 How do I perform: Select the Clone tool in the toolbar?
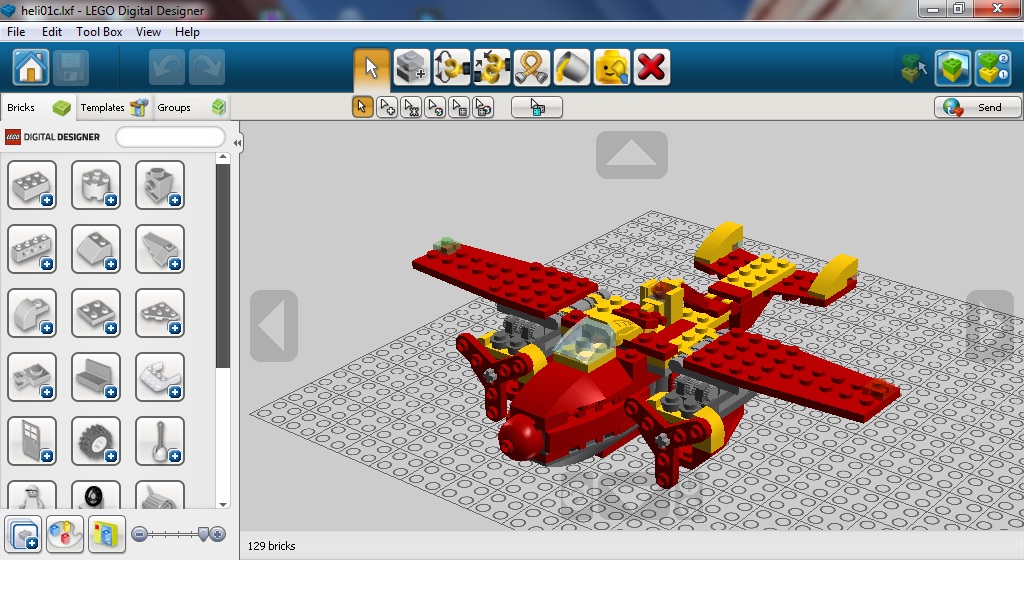coord(412,68)
